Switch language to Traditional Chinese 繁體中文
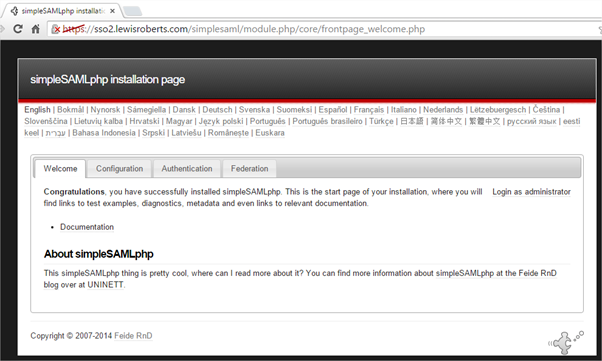The image size is (602, 361). click(x=485, y=121)
